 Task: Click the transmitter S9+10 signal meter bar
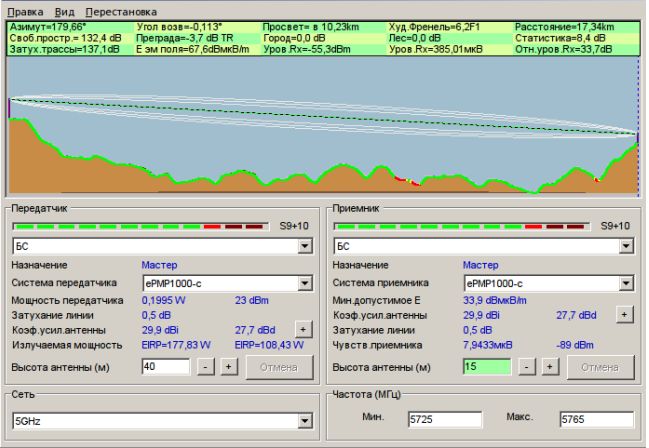tap(142, 226)
